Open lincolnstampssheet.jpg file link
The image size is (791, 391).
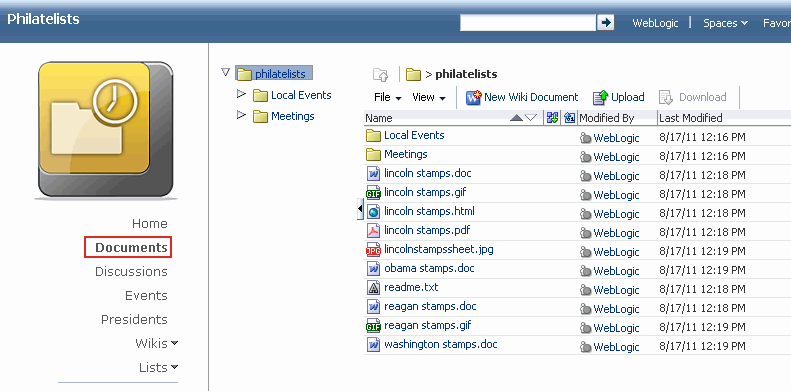[439, 249]
